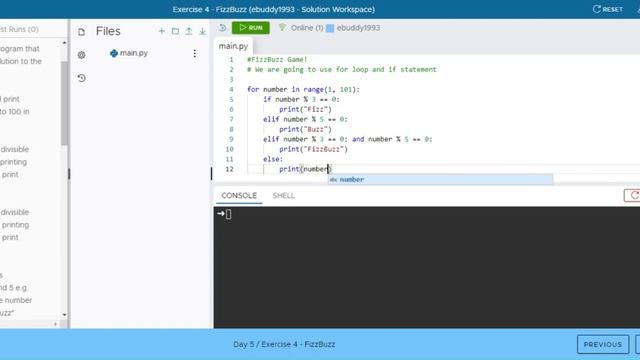The image size is (640, 360).
Task: Click line 1 comment '#FizzBuzz Game!'
Action: 277,60
